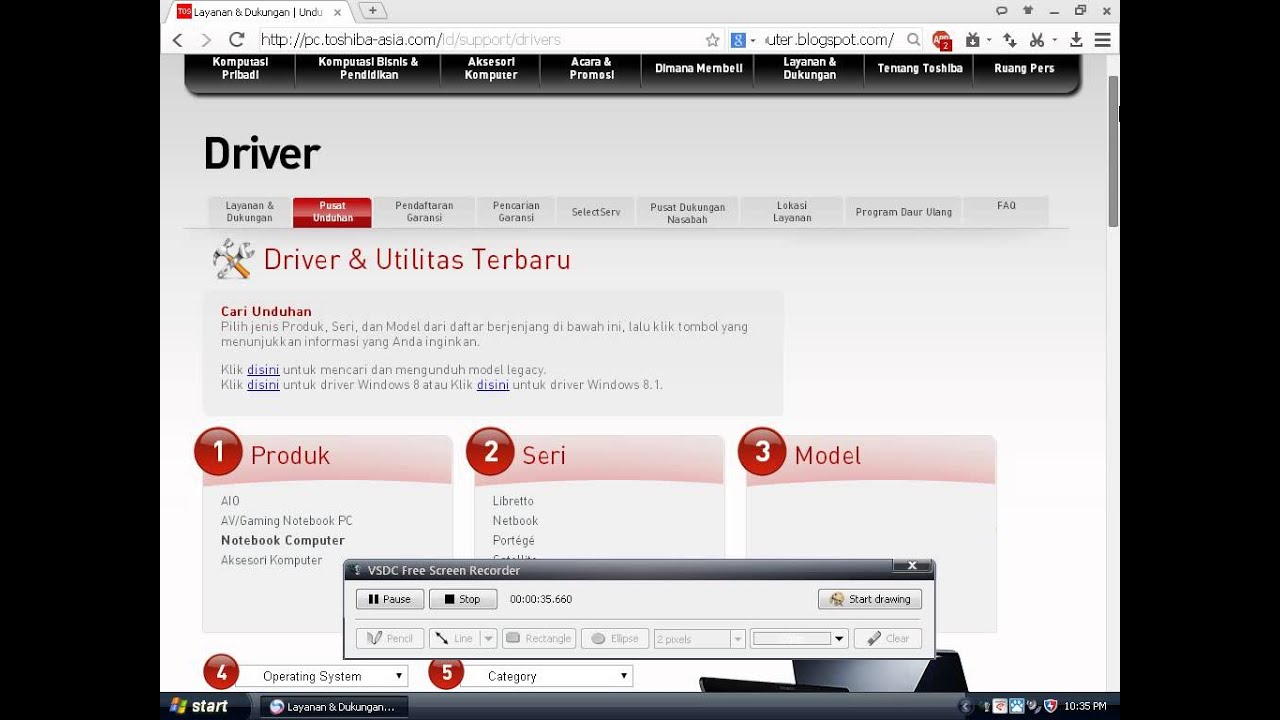Open the Operating System dropdown
1280x720 pixels.
(x=321, y=676)
